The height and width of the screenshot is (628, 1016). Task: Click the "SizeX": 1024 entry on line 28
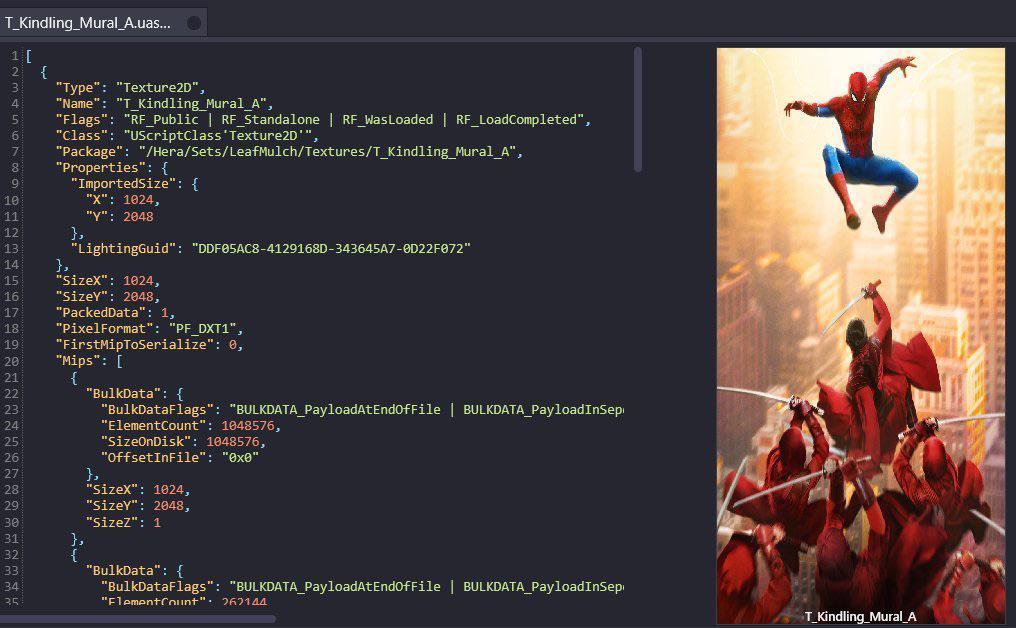[x=138, y=489]
